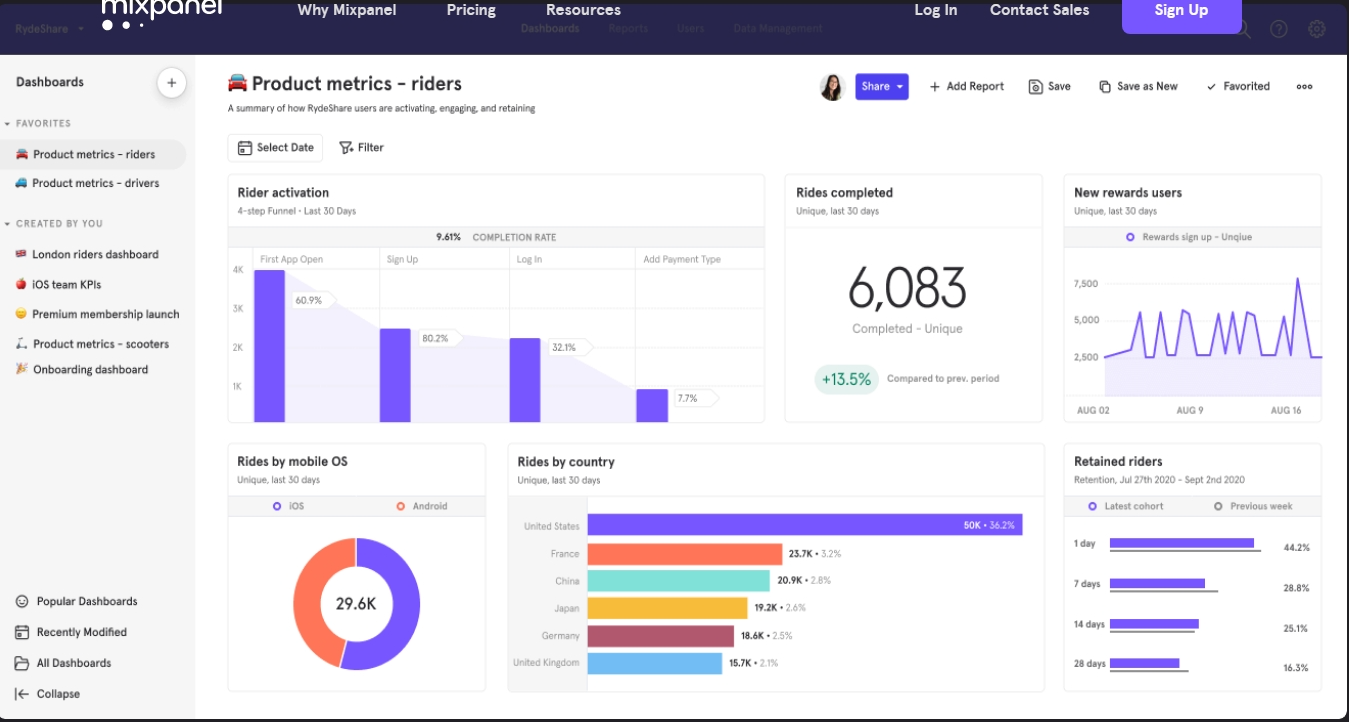
Task: Collapse the Created By You section
Action: [54, 224]
